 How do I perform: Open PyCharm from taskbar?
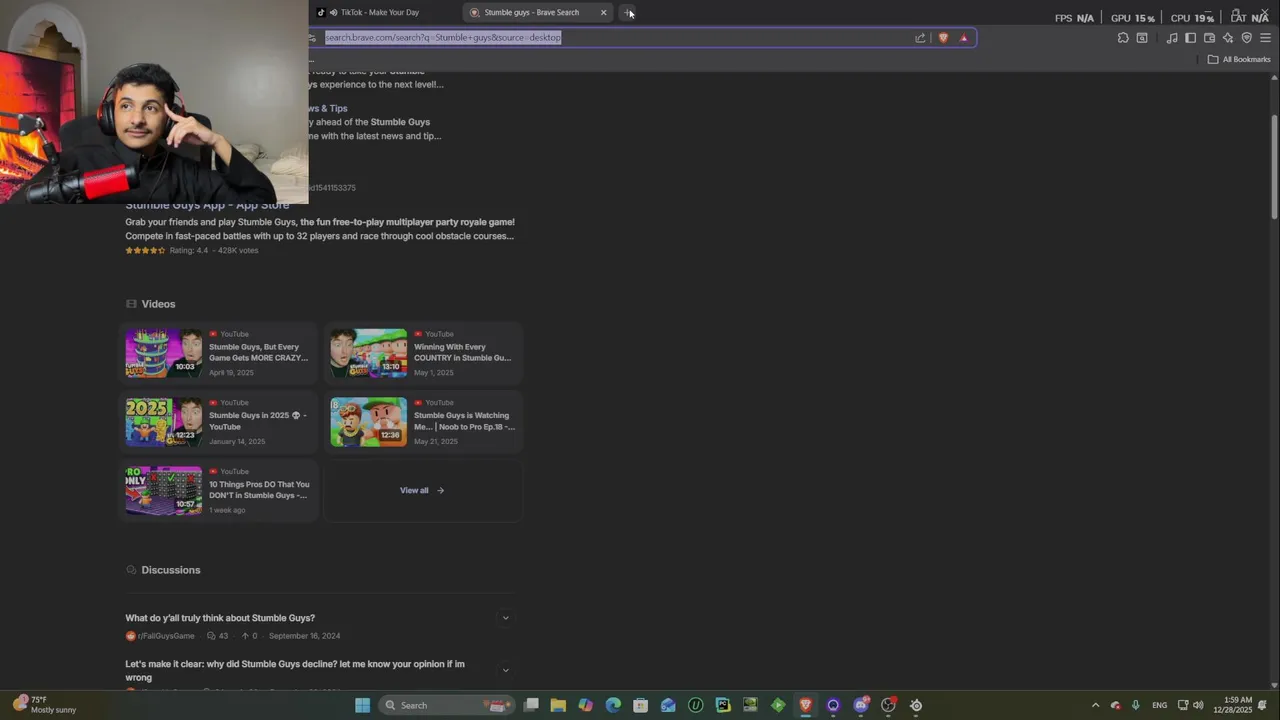[x=723, y=705]
